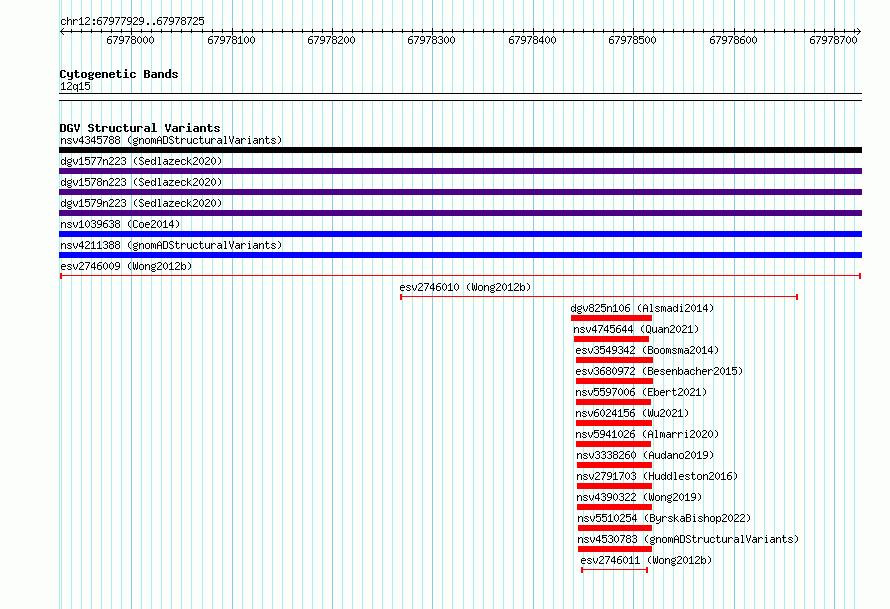Screen dimensions: 890x609
Task: Click the red bar under nsv5510254
Action: click(x=615, y=528)
